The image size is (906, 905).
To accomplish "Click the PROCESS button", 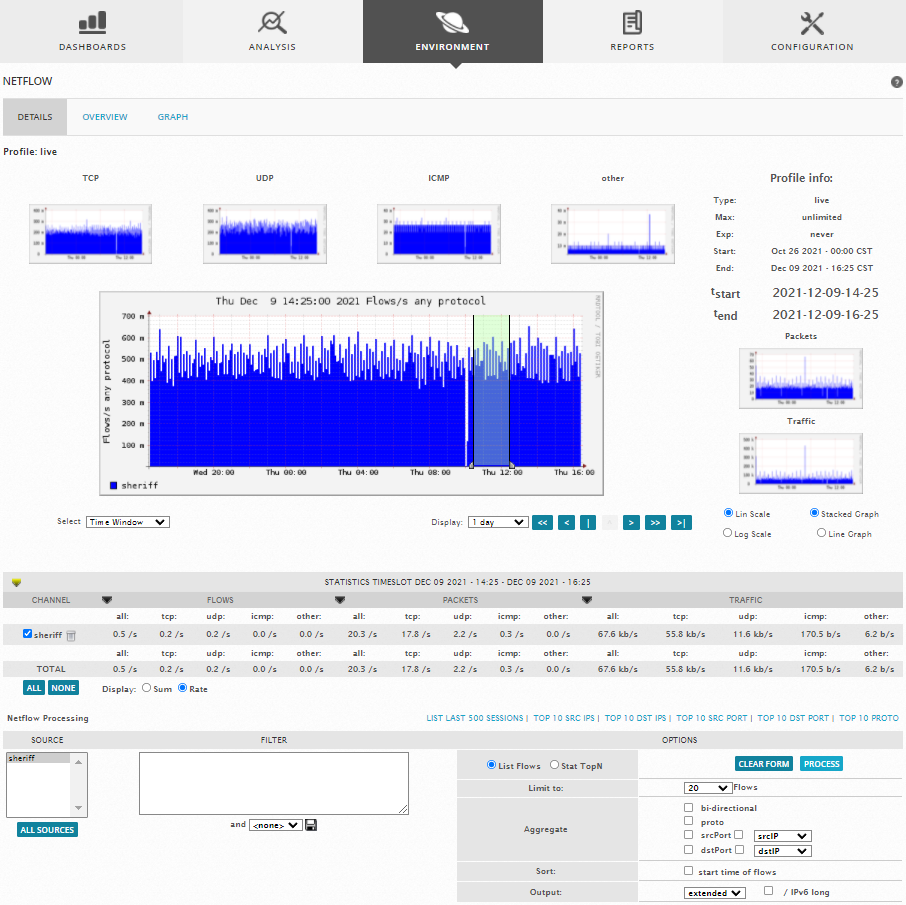I will click(821, 763).
